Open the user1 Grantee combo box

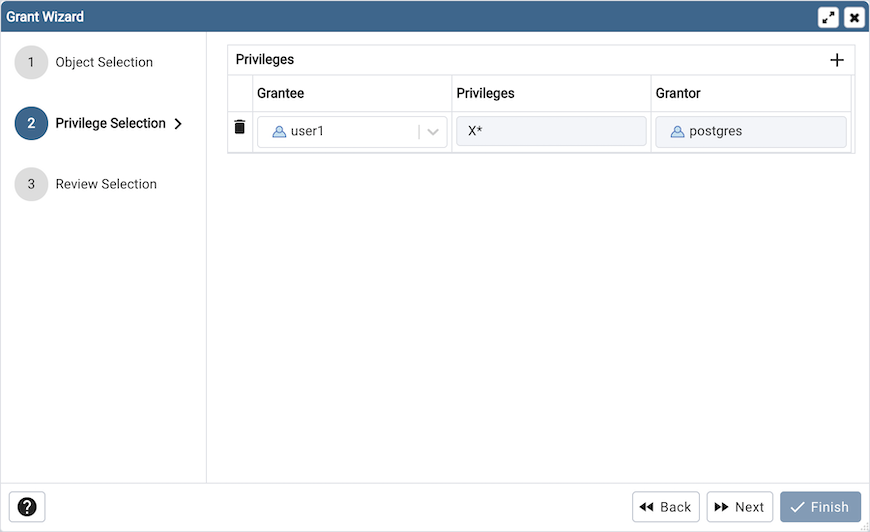(x=340, y=132)
